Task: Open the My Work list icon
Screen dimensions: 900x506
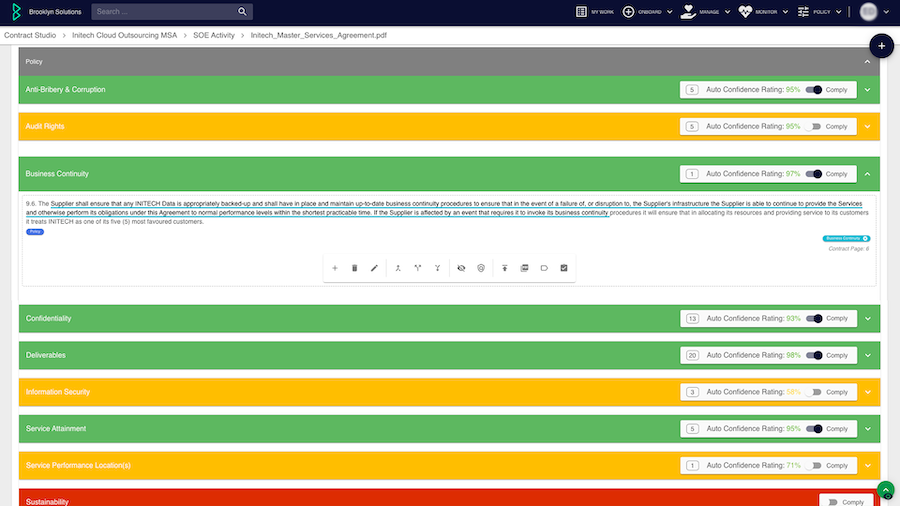Action: 581,11
